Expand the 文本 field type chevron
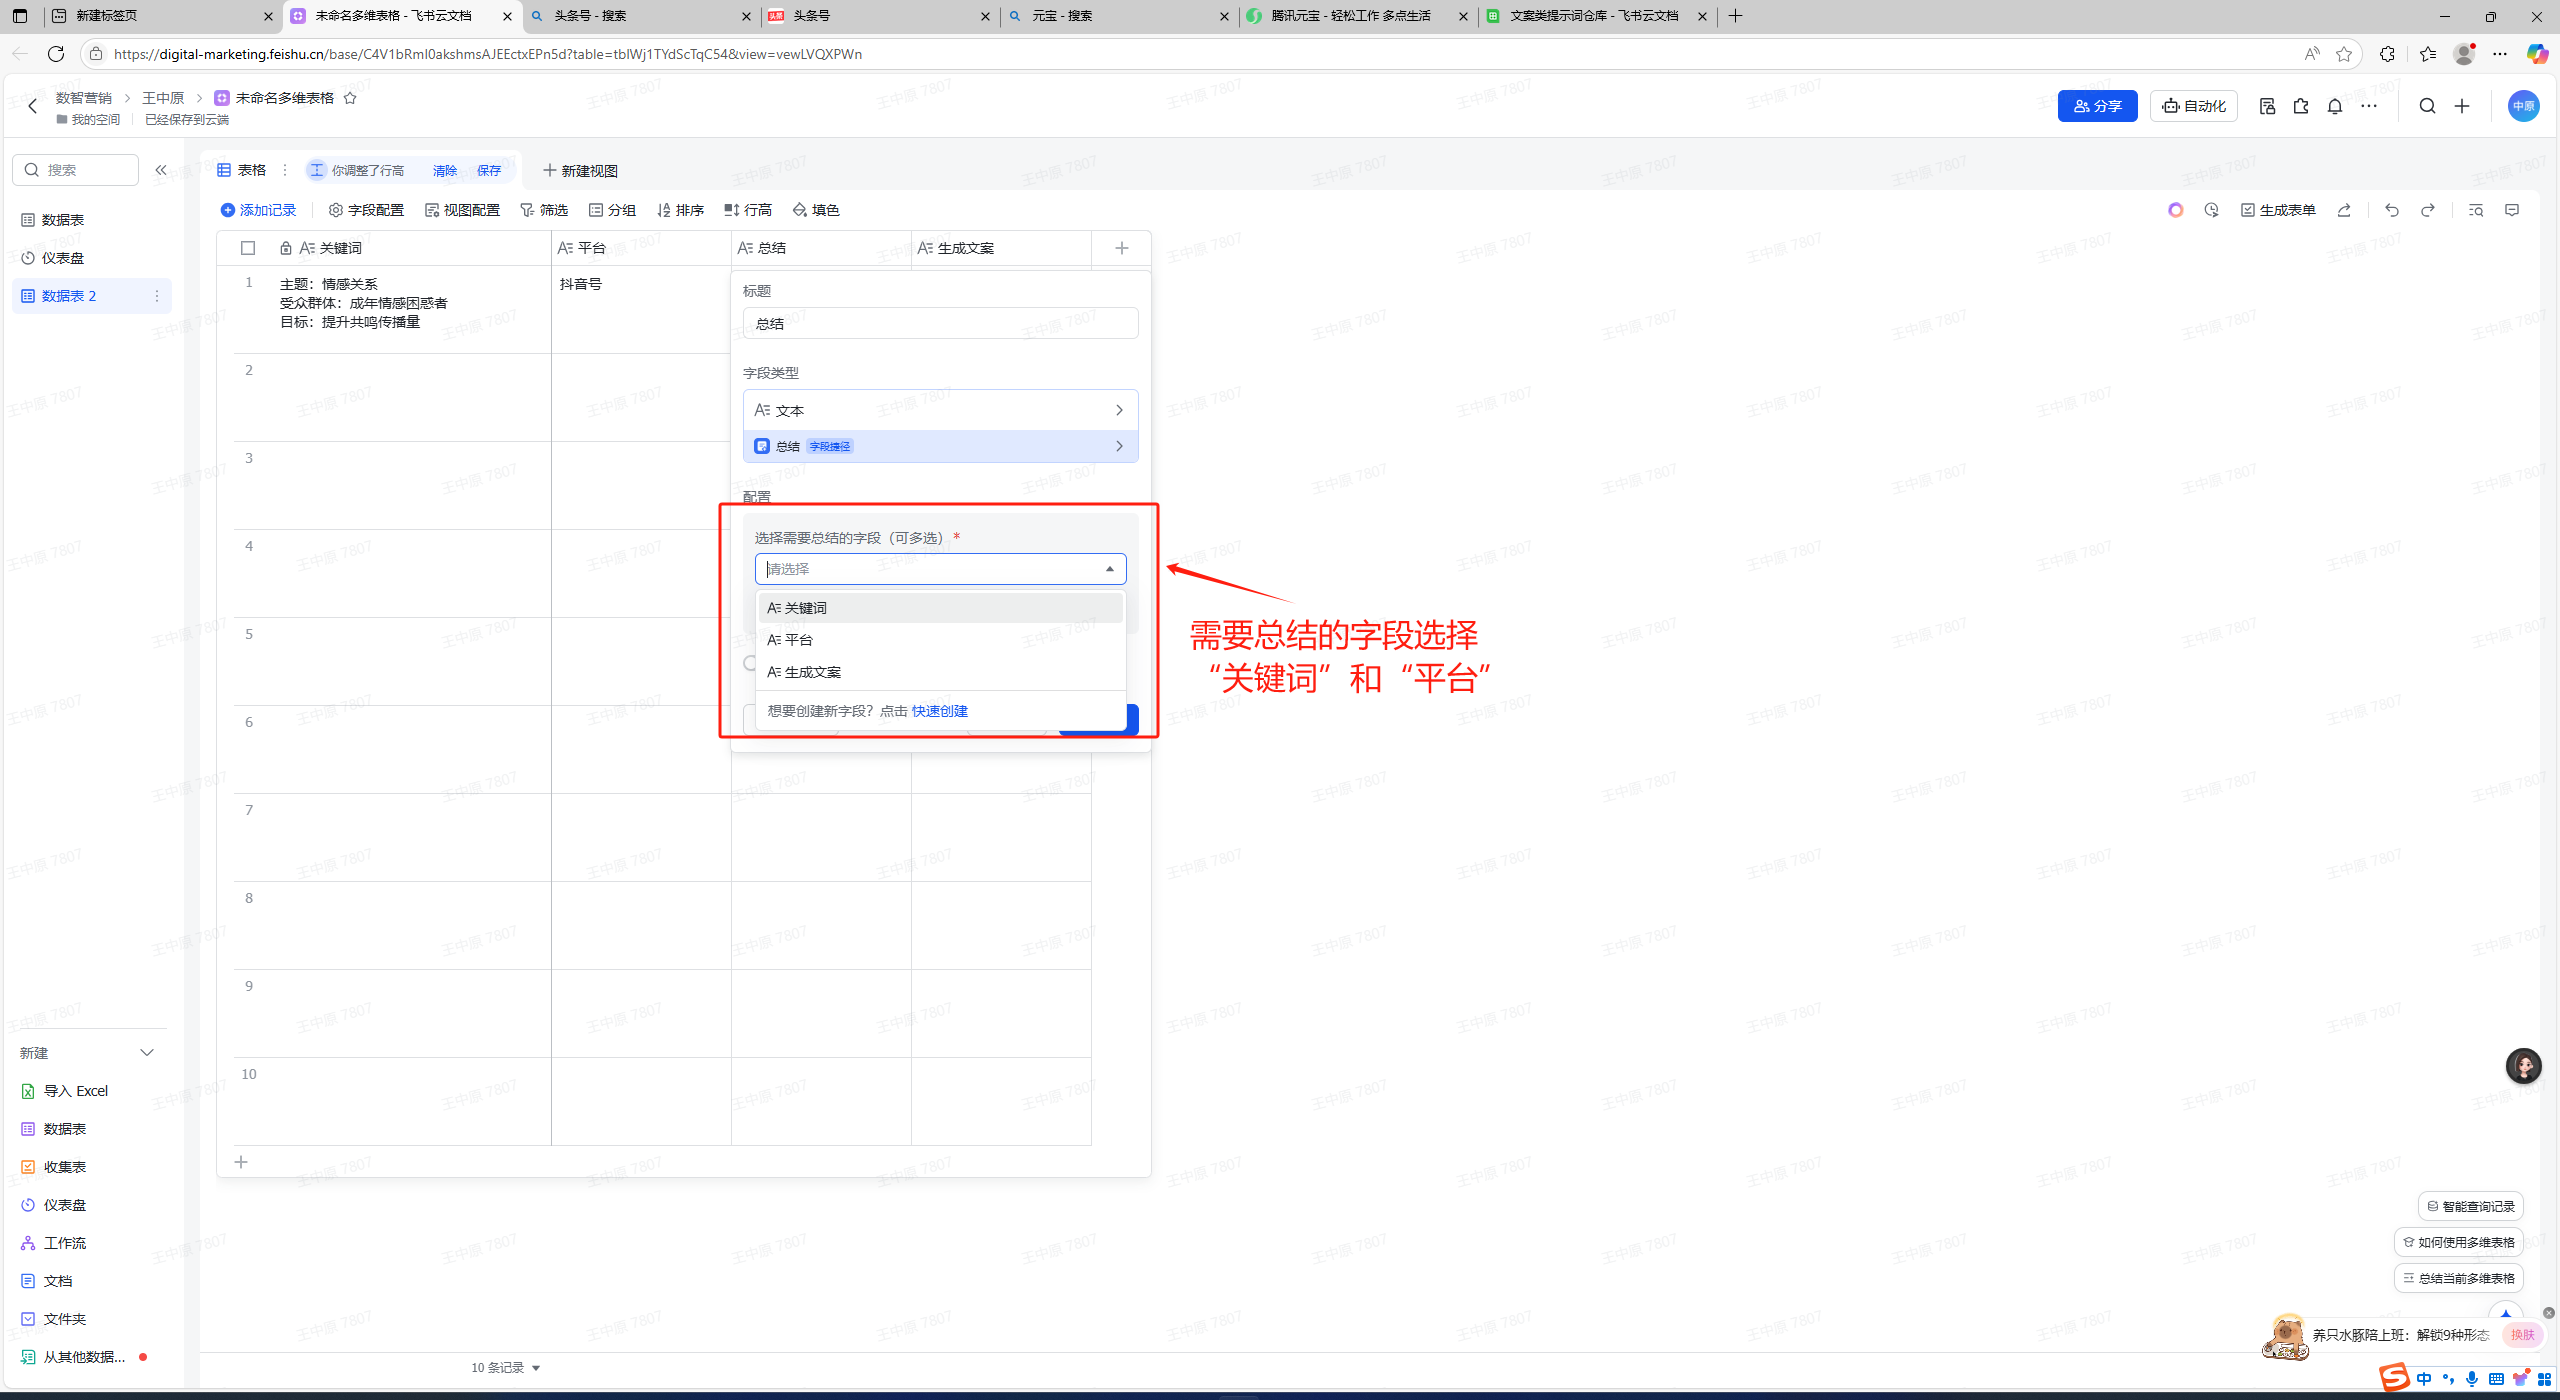 coord(1119,410)
